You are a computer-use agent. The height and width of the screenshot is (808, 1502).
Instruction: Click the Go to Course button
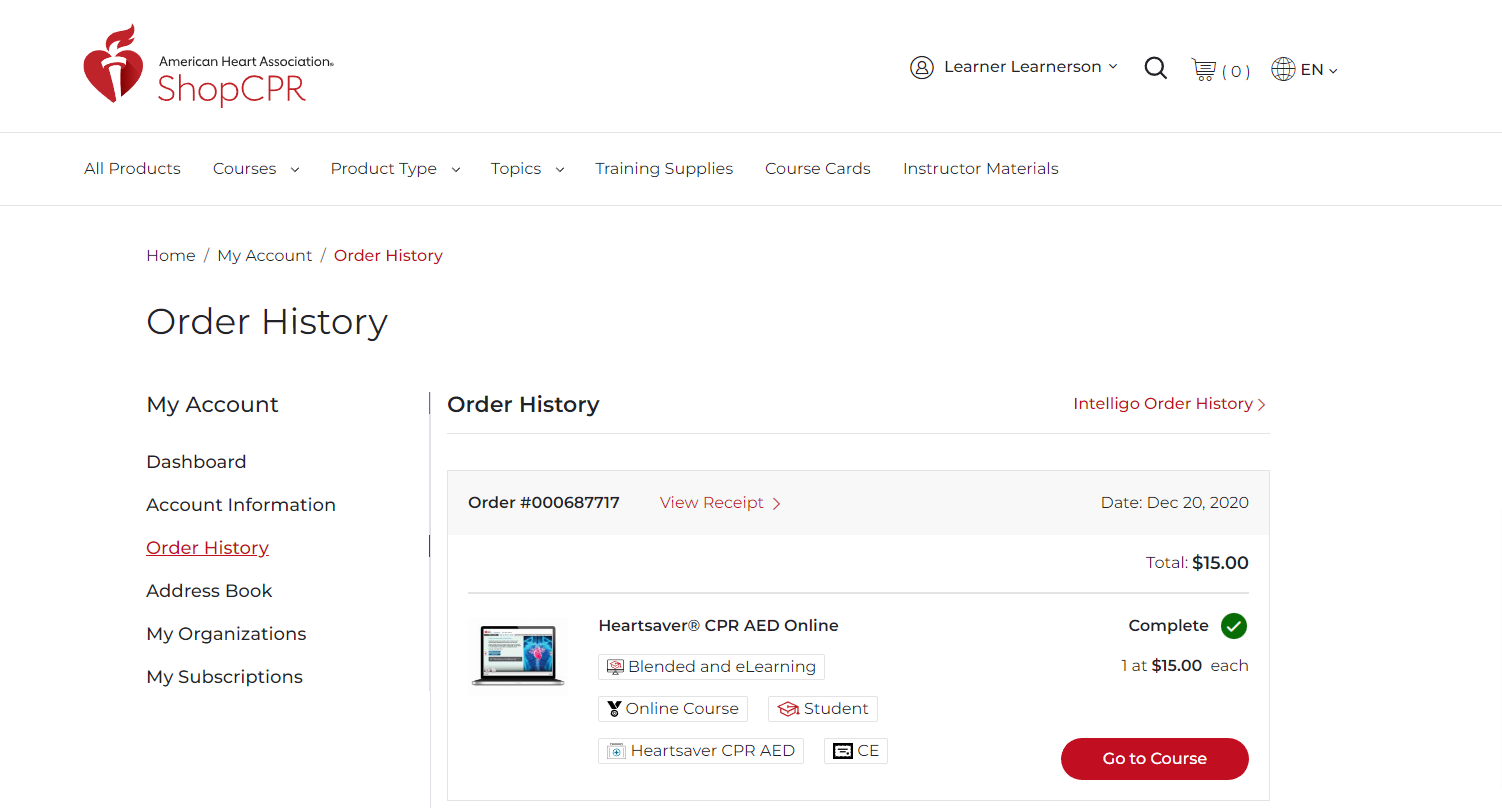click(x=1154, y=759)
